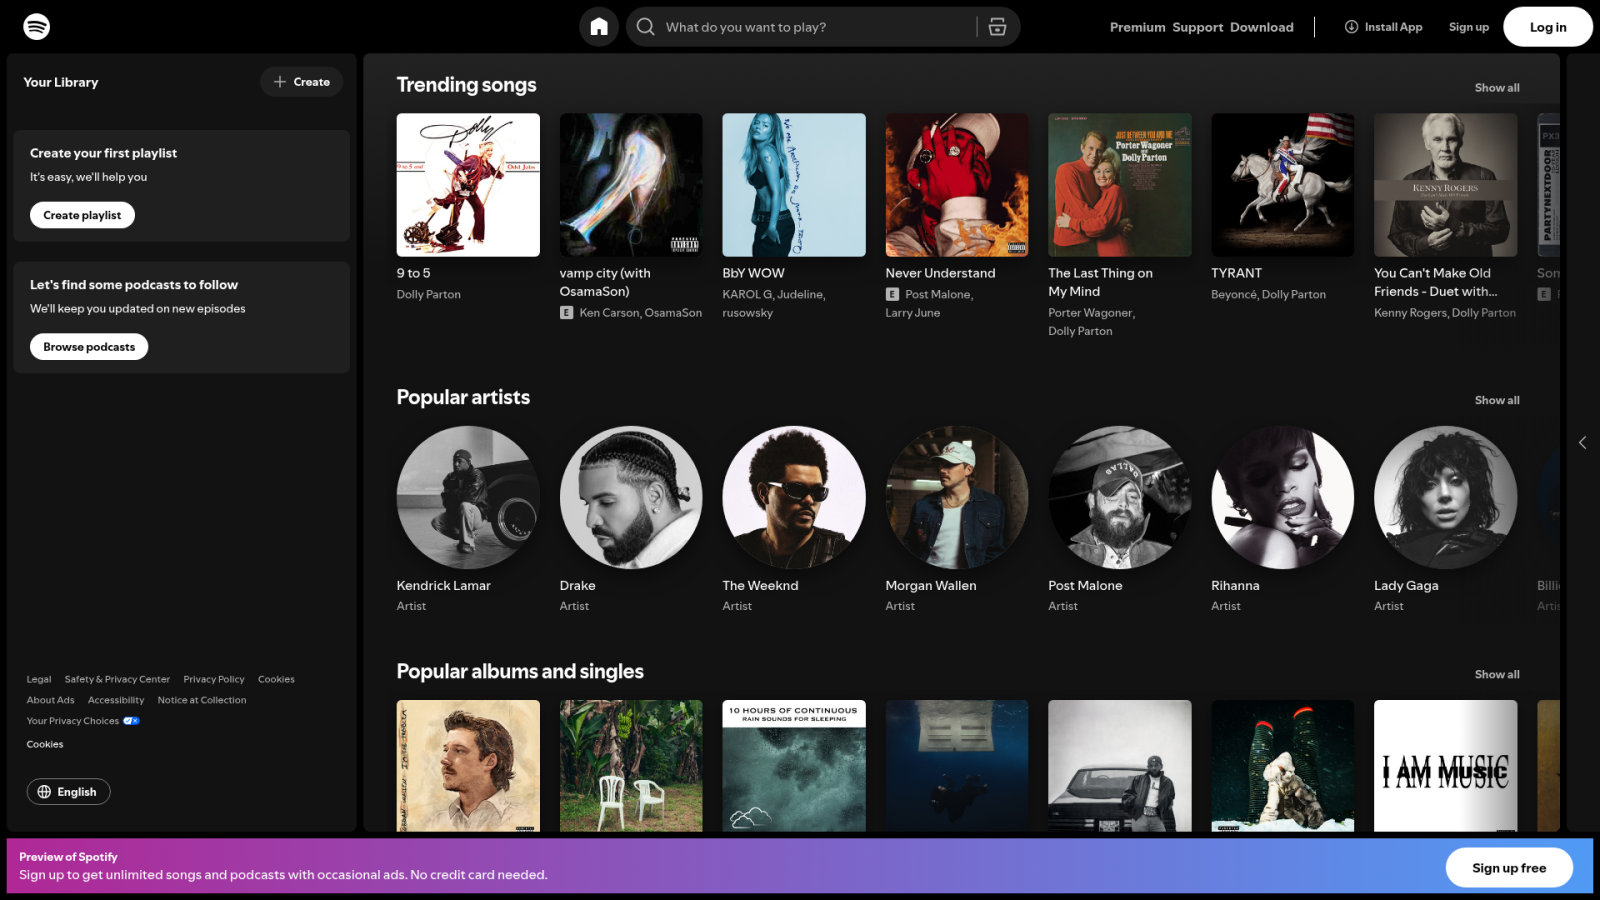This screenshot has height=900, width=1600.
Task: Open the 9 to 5 album cover
Action: (468, 185)
